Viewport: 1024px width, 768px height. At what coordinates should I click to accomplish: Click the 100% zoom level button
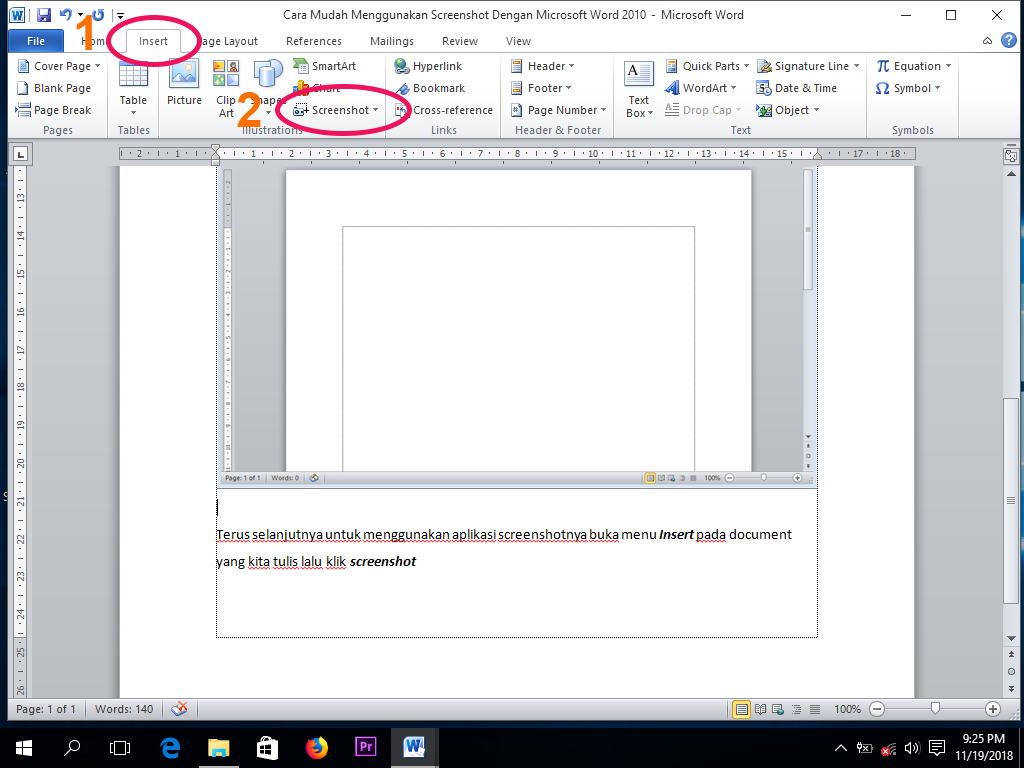tap(847, 709)
